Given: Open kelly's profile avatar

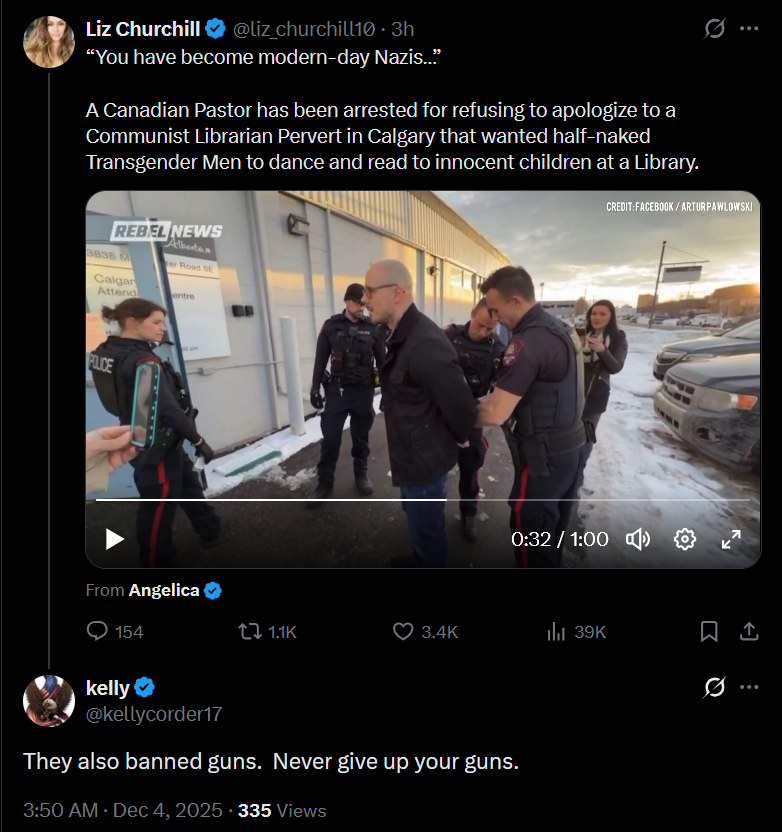Looking at the screenshot, I should (x=49, y=700).
